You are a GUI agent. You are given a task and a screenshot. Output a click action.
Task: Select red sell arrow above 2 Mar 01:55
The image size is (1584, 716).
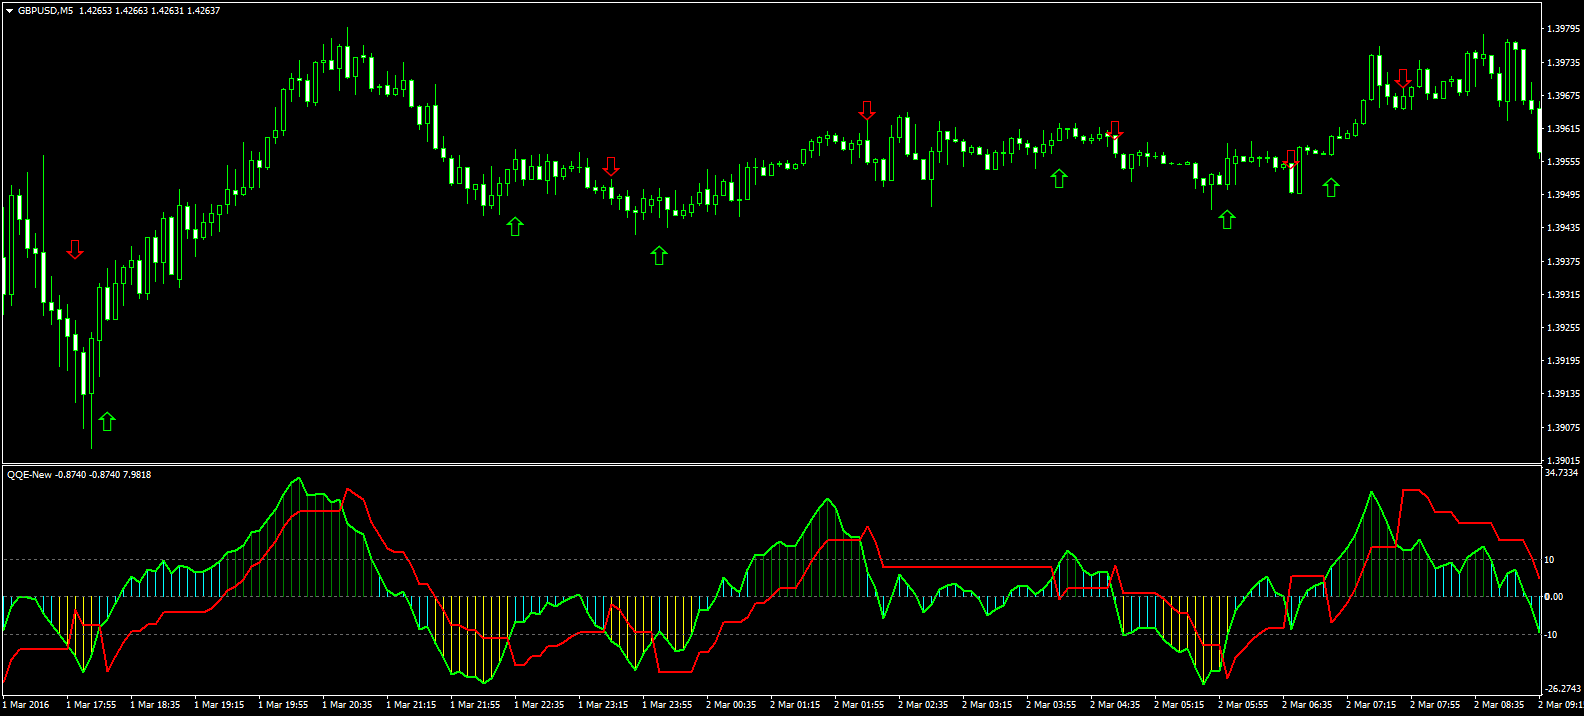[x=867, y=110]
